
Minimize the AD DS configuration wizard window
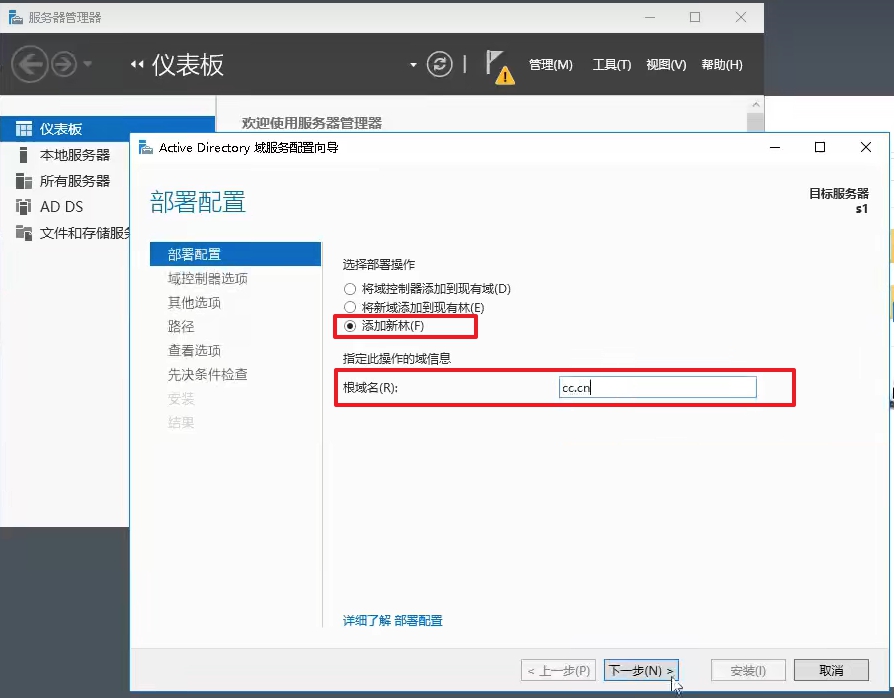775,147
